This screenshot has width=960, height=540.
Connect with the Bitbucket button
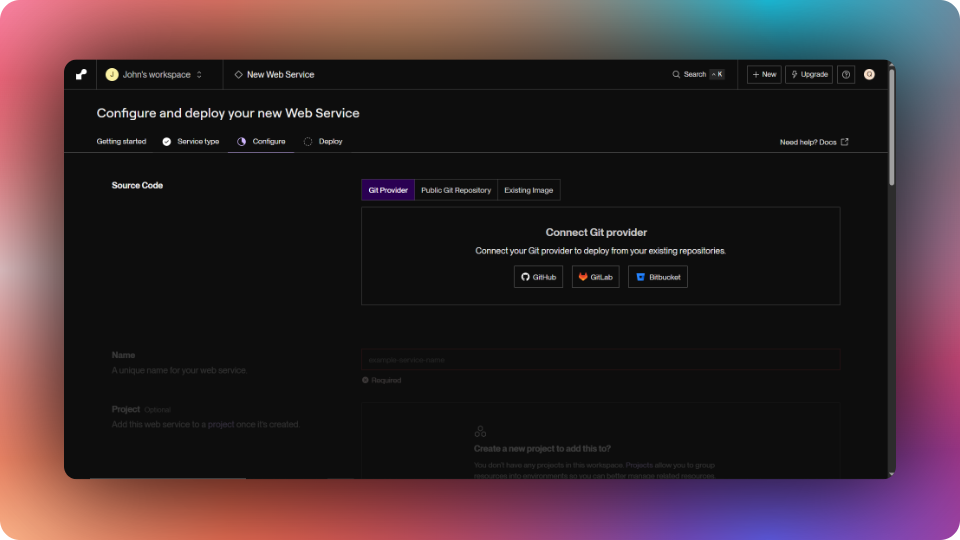(658, 277)
